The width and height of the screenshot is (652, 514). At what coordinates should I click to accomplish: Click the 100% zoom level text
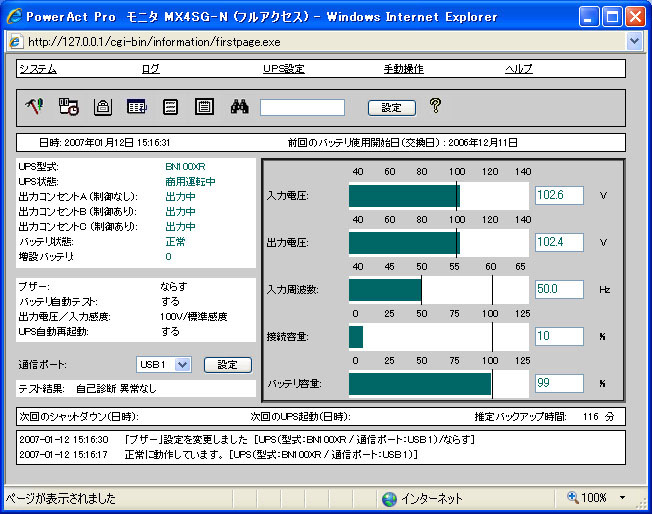coord(594,497)
